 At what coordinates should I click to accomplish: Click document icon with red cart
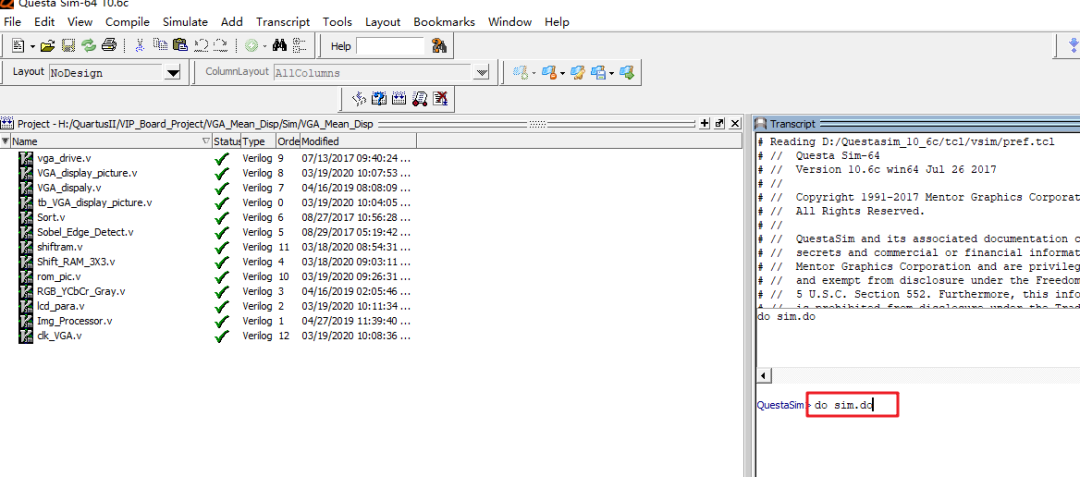coord(419,98)
